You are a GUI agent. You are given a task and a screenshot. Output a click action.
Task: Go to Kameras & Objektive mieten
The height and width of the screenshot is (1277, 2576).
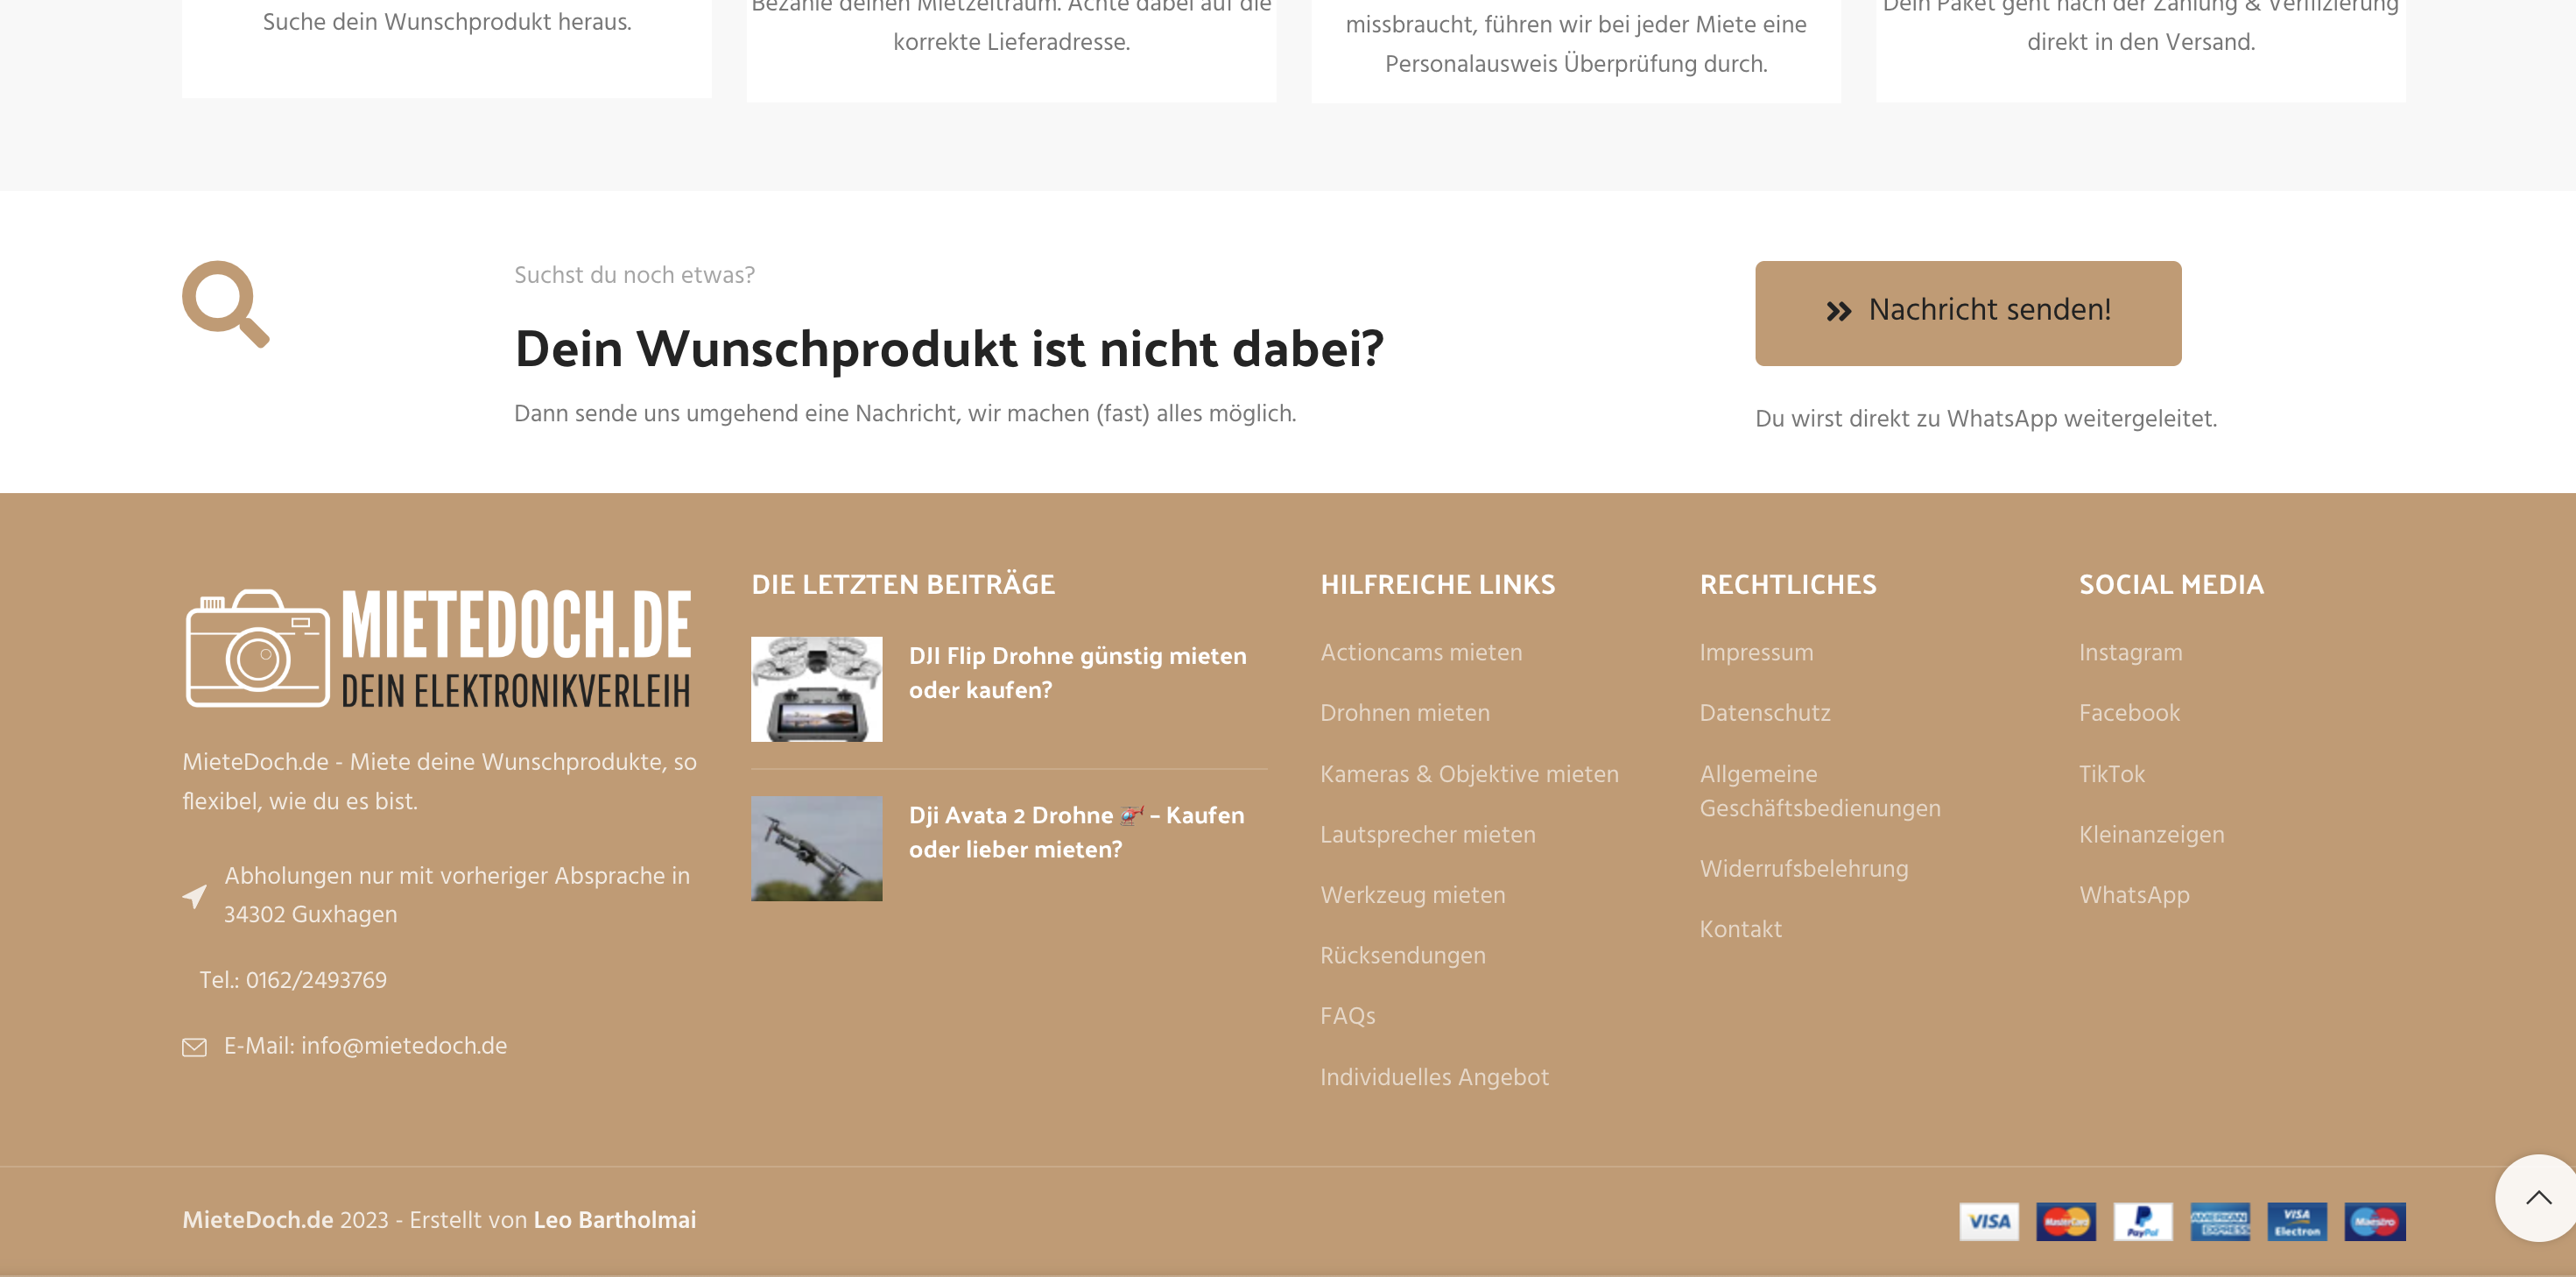pos(1468,774)
